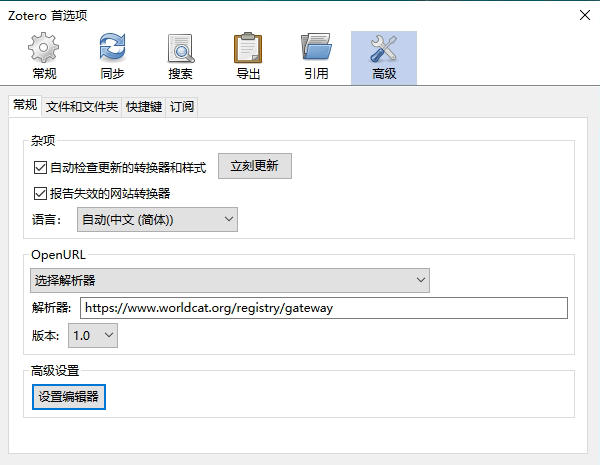Viewport: 600px width, 465px height.
Task: Switch to the 订阅 tab
Action: tap(182, 106)
